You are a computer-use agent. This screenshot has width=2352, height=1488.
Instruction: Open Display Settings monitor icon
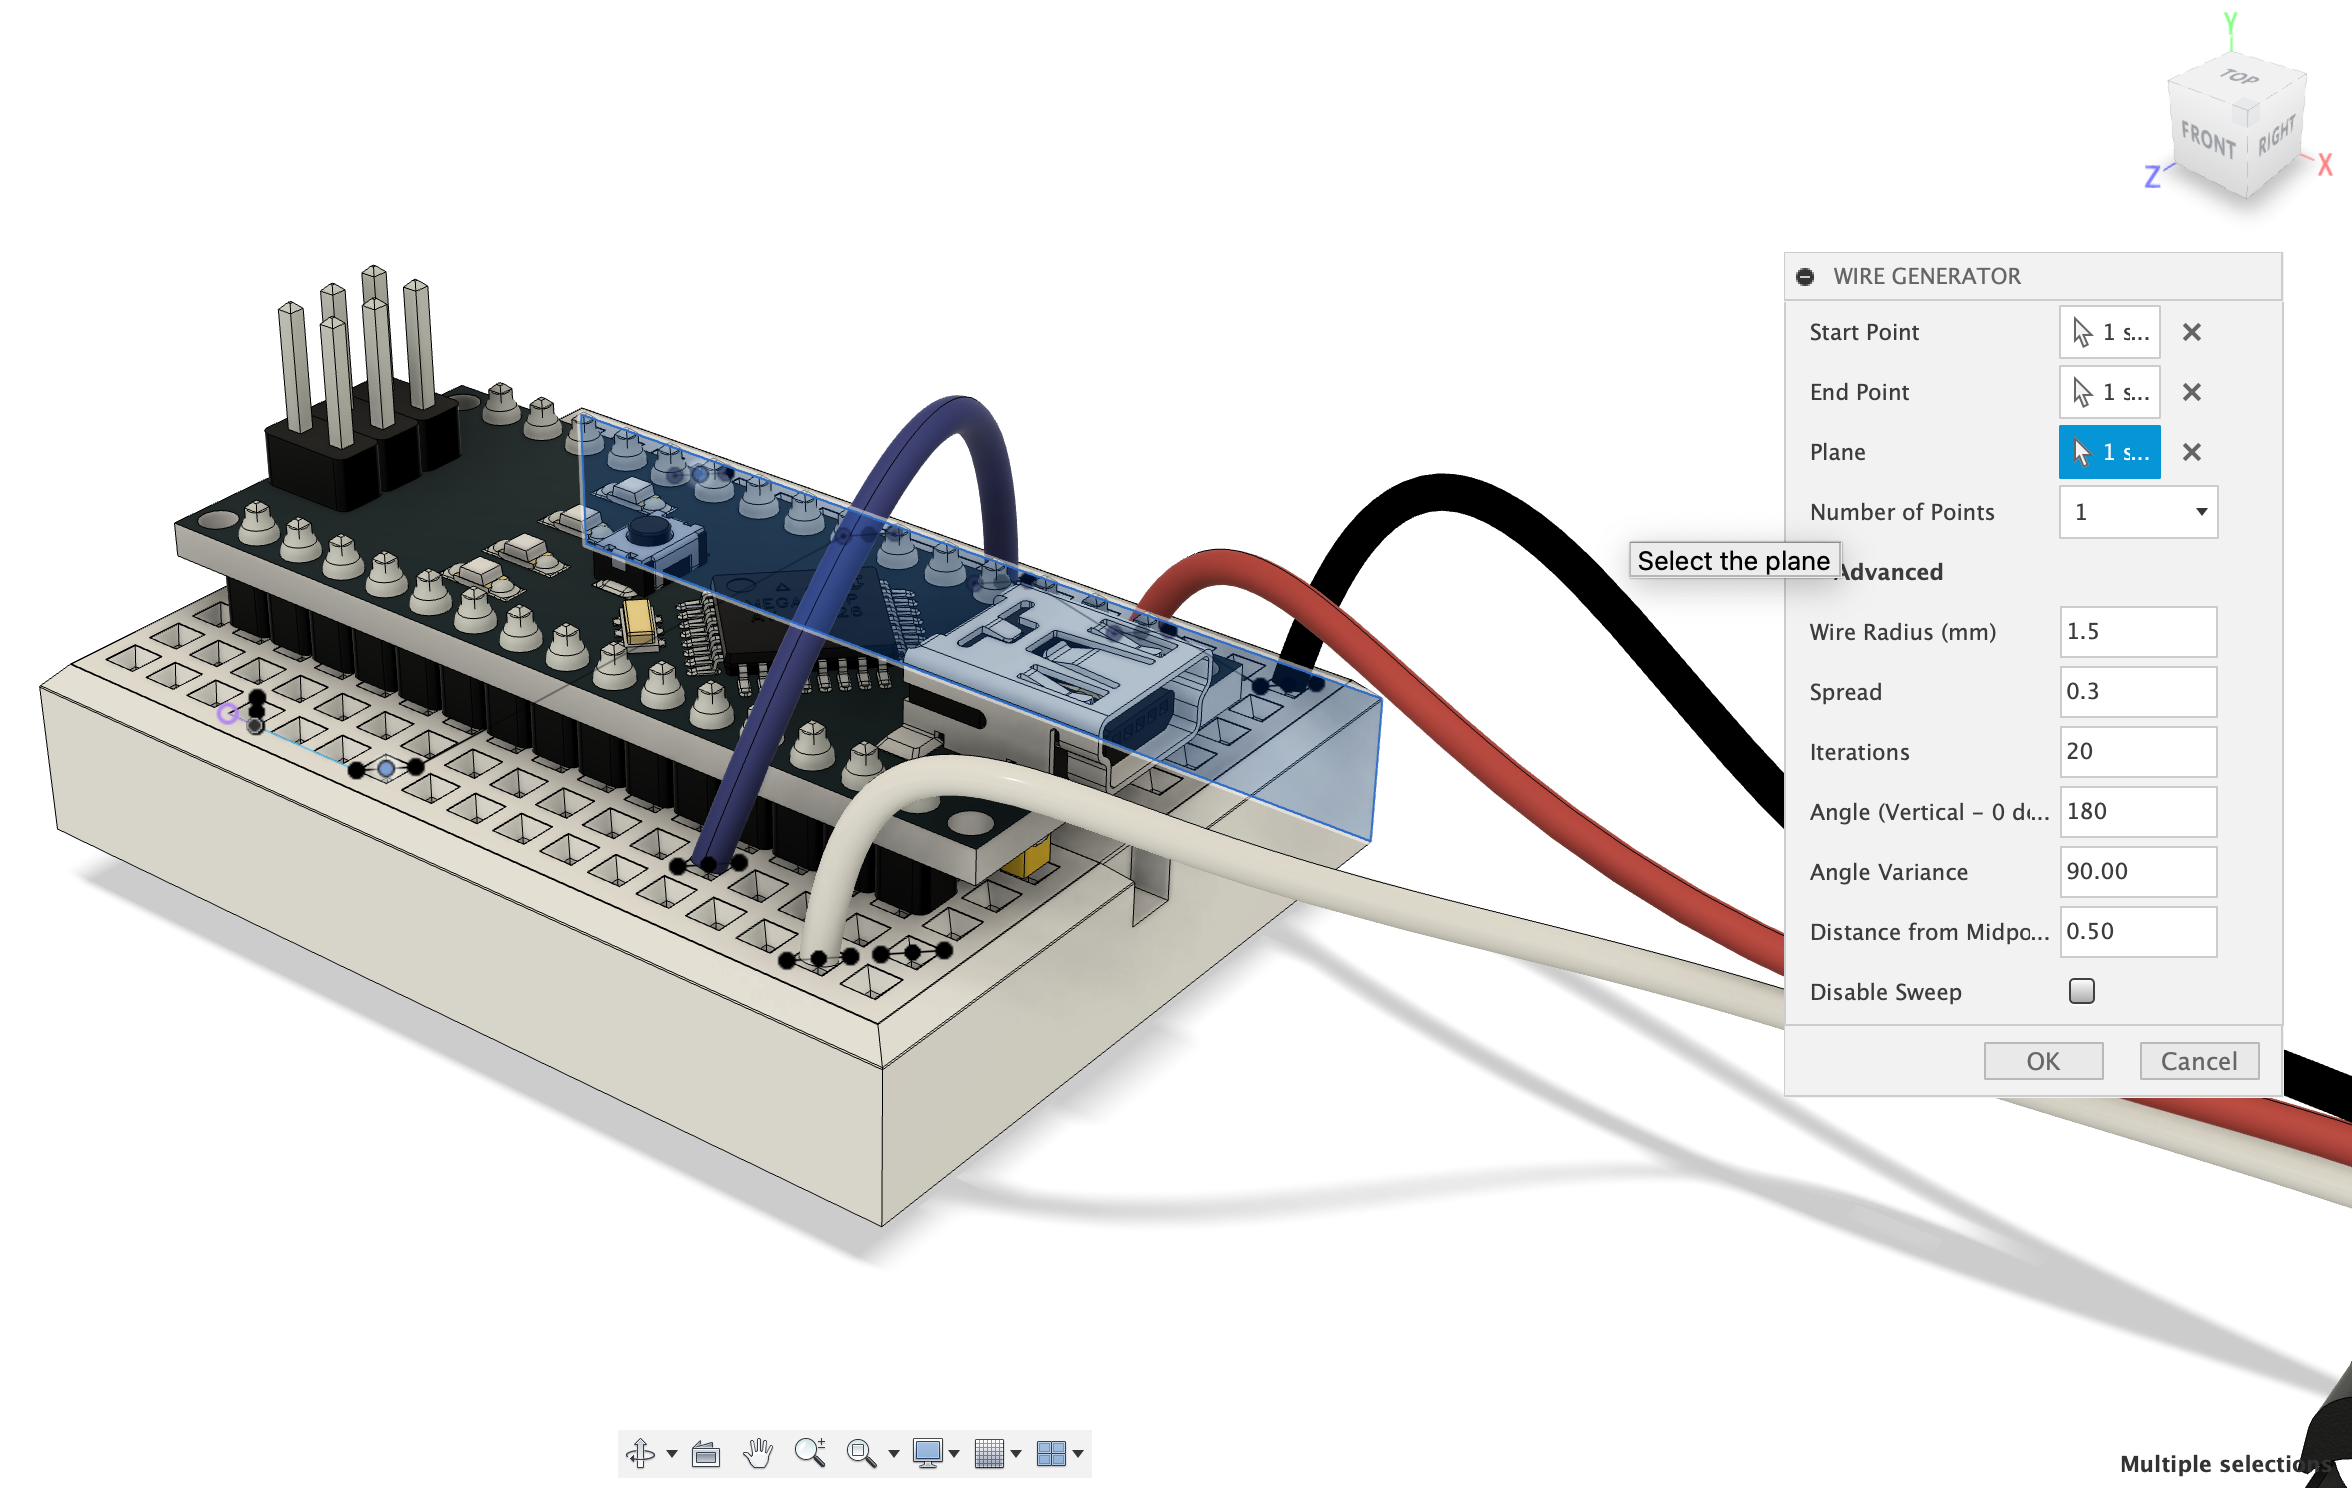927,1453
